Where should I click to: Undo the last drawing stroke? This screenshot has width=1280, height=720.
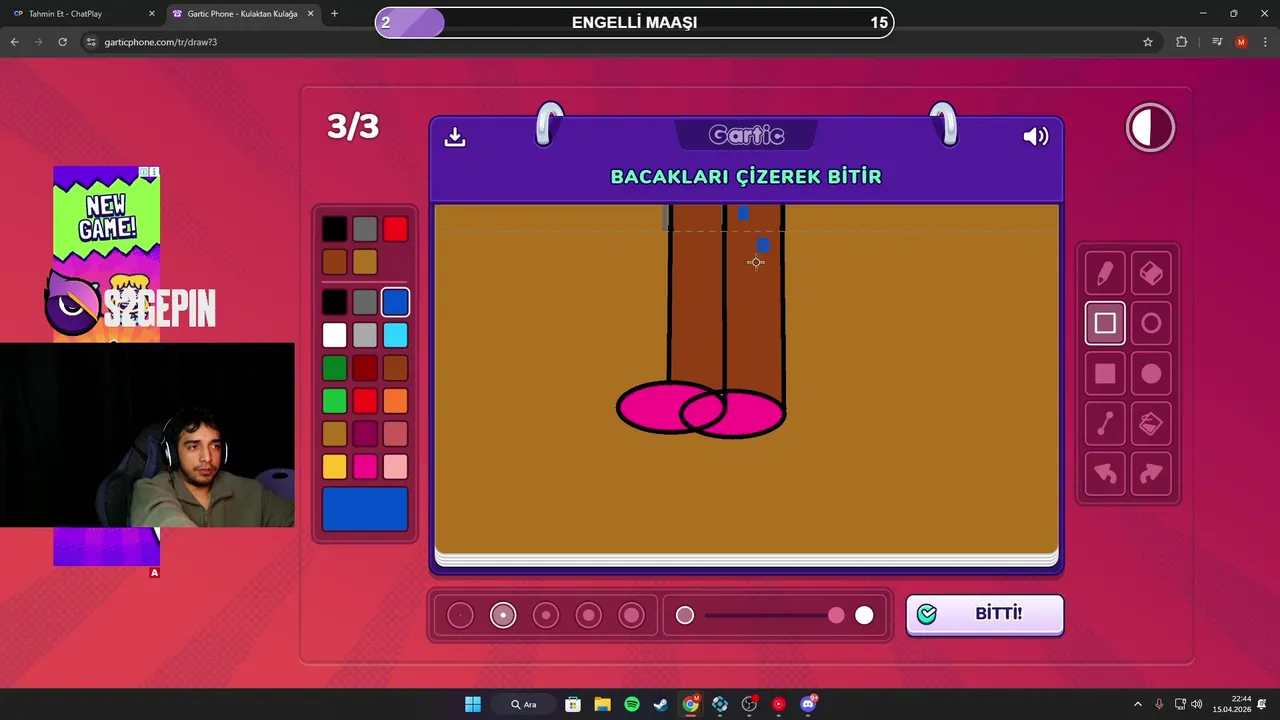(1105, 474)
